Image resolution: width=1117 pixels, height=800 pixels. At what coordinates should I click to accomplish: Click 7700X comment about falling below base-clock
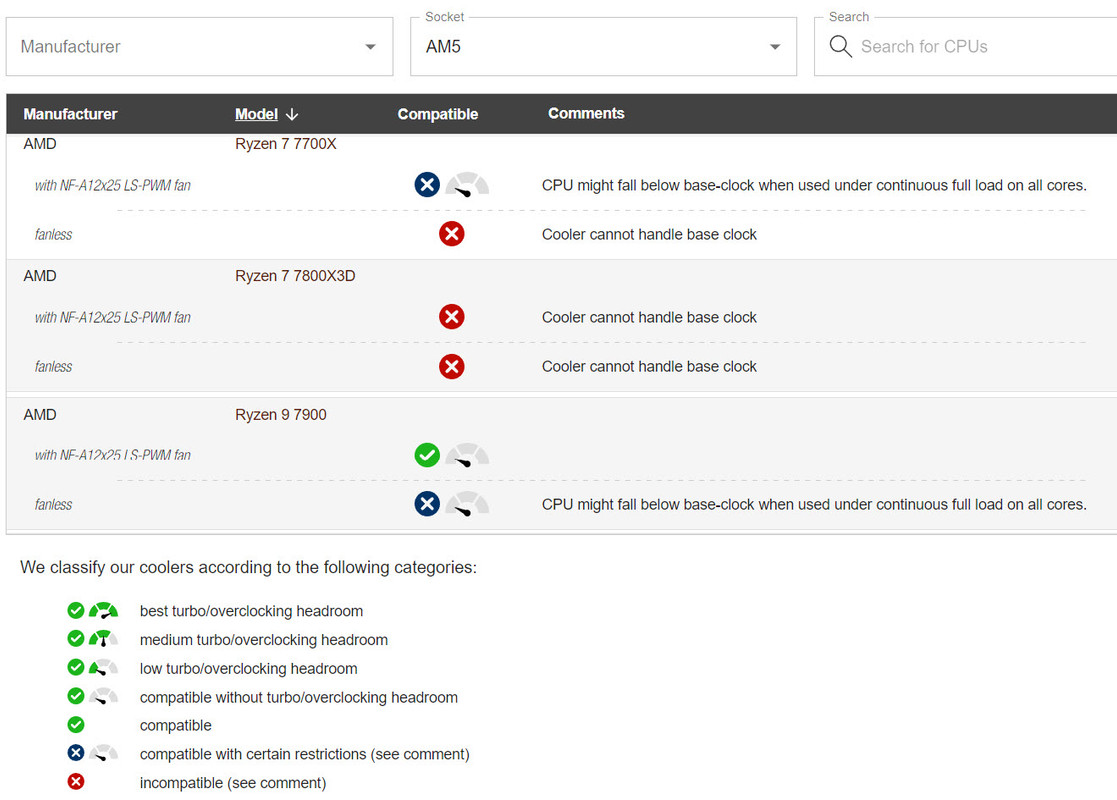814,185
